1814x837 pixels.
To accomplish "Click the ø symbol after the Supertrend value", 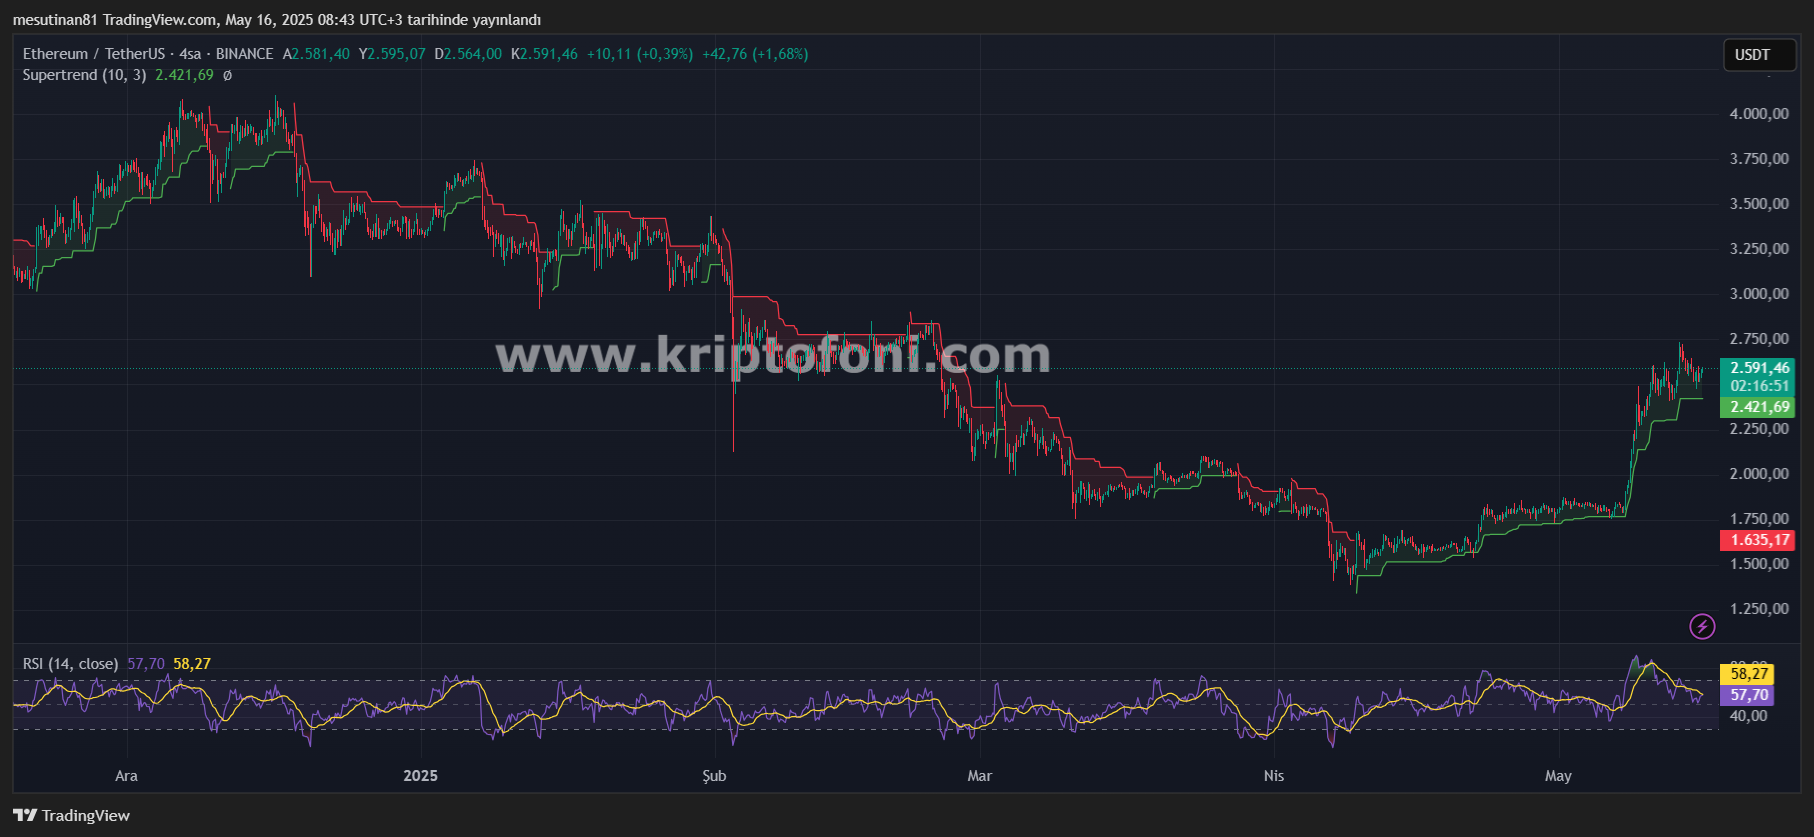I will pos(227,75).
